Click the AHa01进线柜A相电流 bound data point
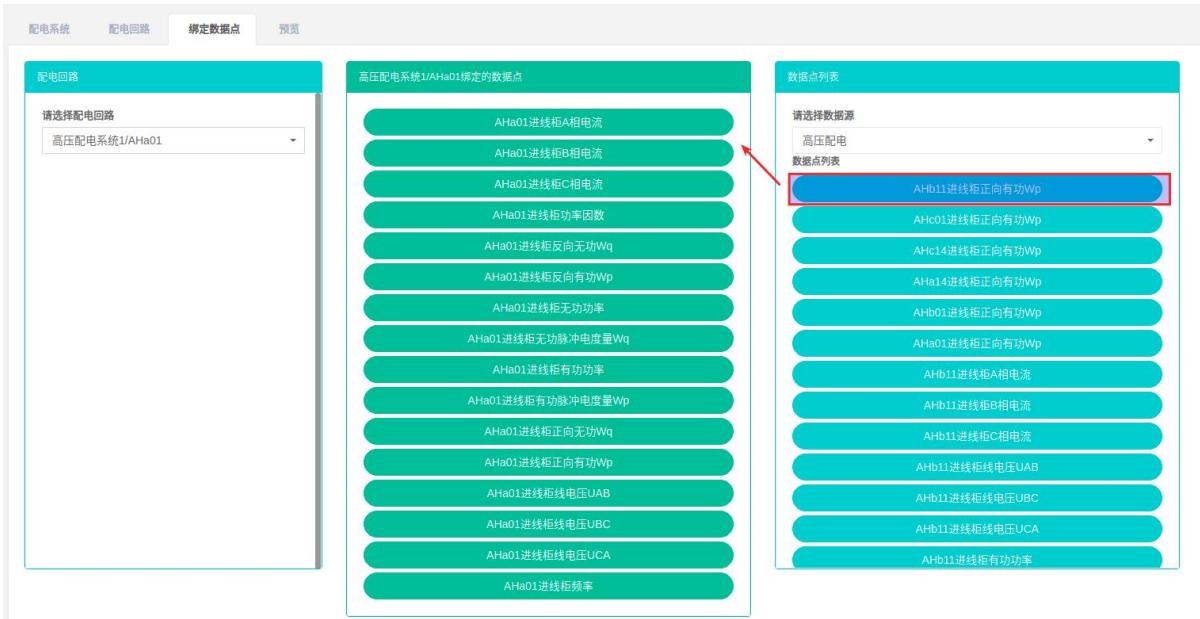 548,122
